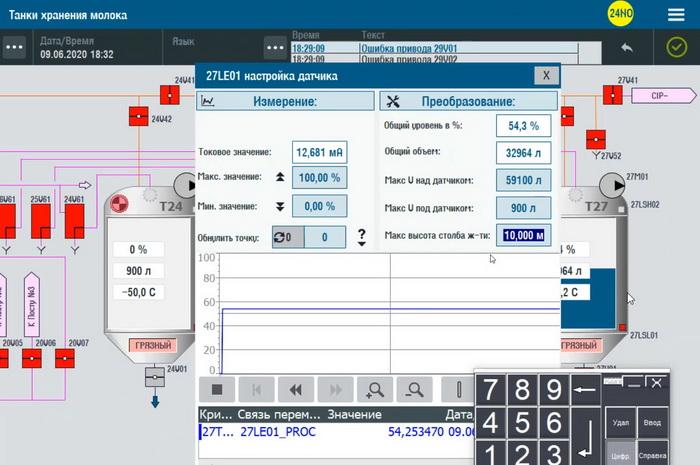Click the zoom out magnifier on trend toolbar
Image resolution: width=700 pixels, height=465 pixels.
[x=414, y=388]
